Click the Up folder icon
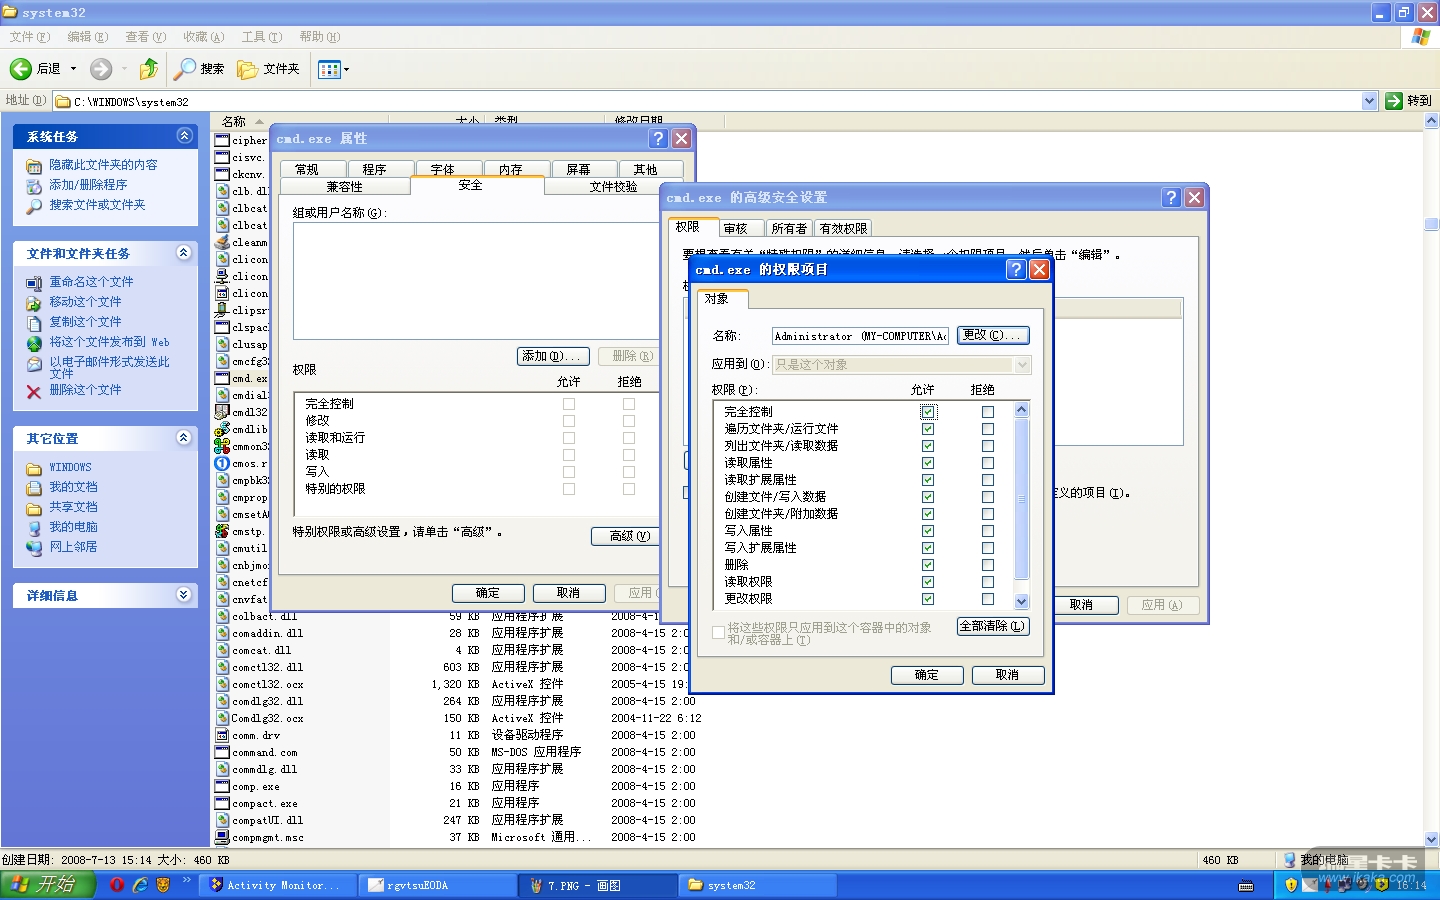The image size is (1440, 900). (149, 69)
